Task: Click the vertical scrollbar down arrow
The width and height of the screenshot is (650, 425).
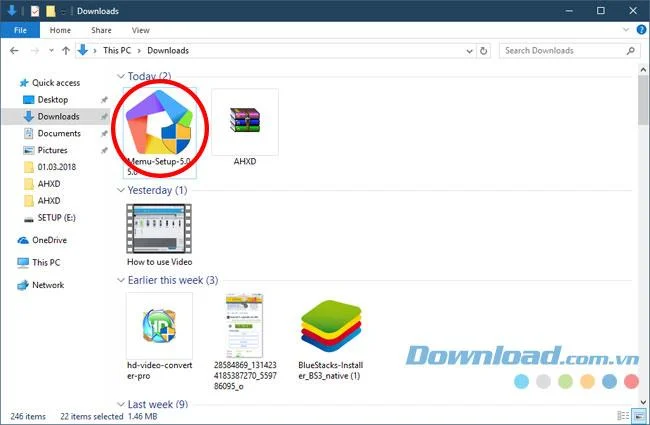Action: pos(643,402)
